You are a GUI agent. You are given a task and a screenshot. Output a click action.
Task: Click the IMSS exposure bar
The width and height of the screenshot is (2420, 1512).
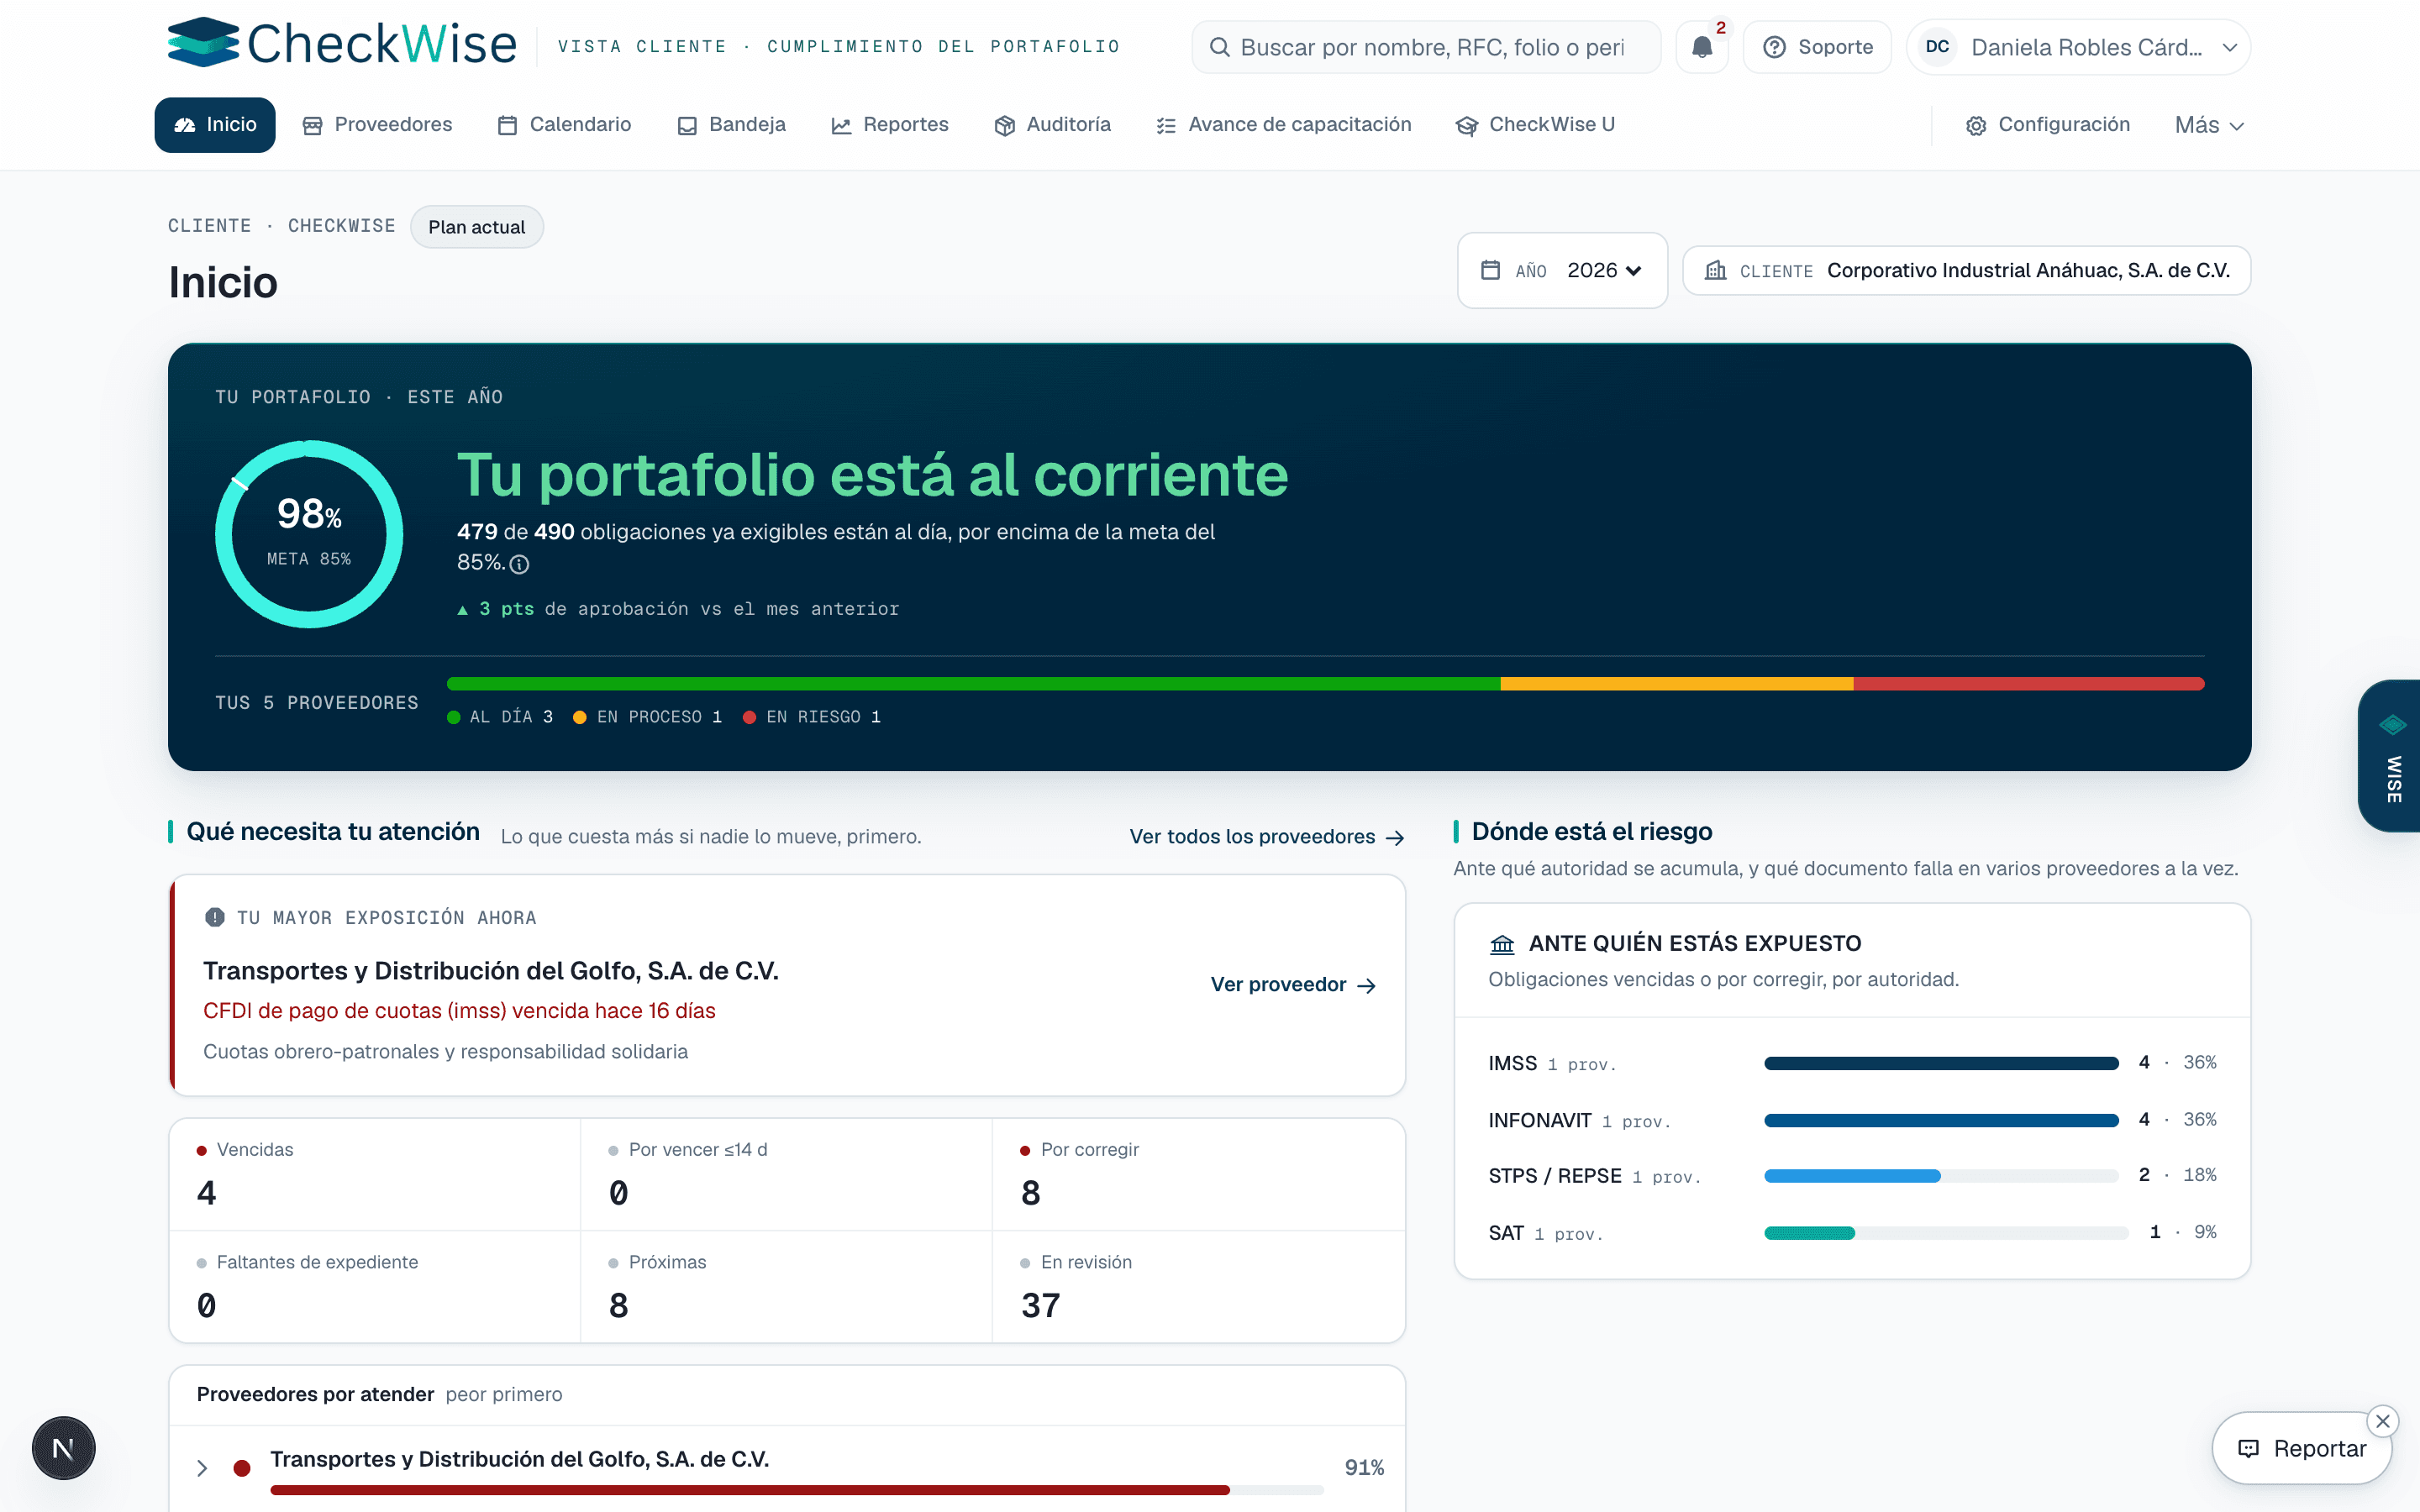(1941, 1063)
